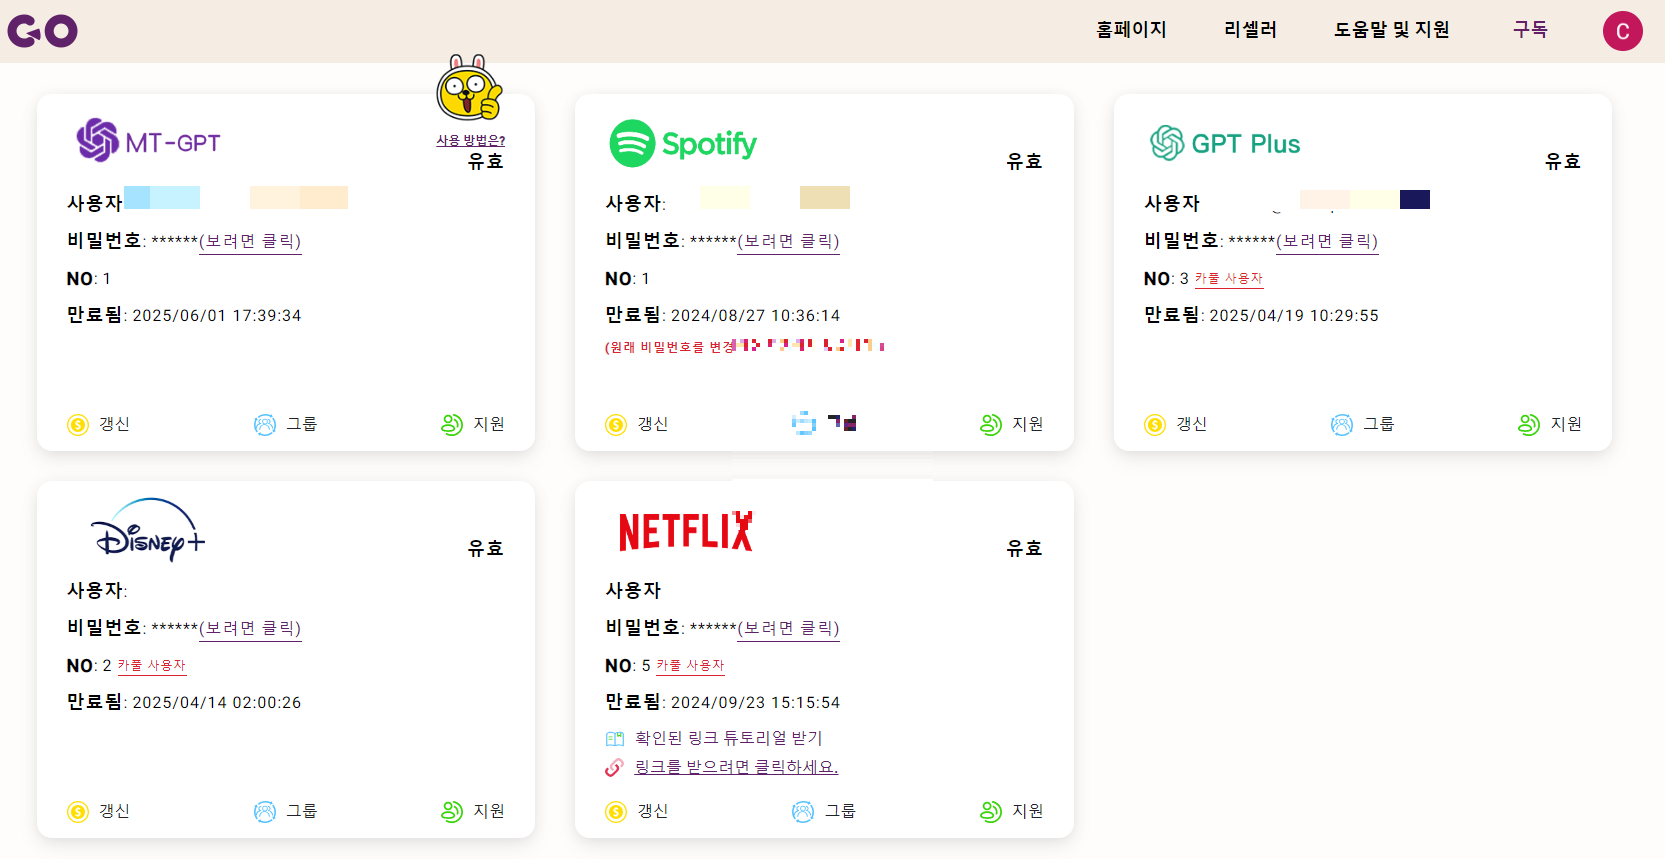1665x859 pixels.
Task: Click the tutorial book icon on Netflix card
Action: [x=615, y=739]
